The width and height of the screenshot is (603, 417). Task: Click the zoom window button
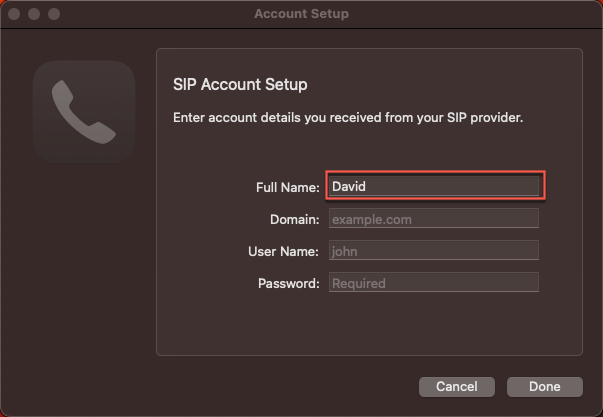(53, 15)
